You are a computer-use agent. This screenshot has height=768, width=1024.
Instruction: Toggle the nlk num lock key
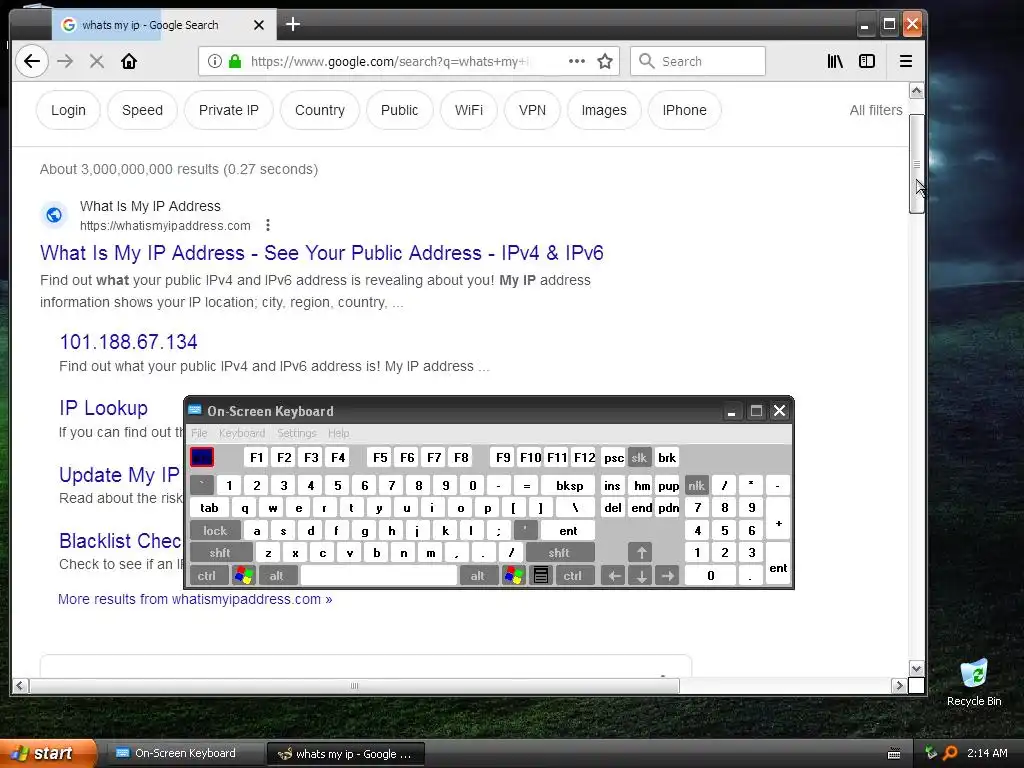tap(696, 485)
